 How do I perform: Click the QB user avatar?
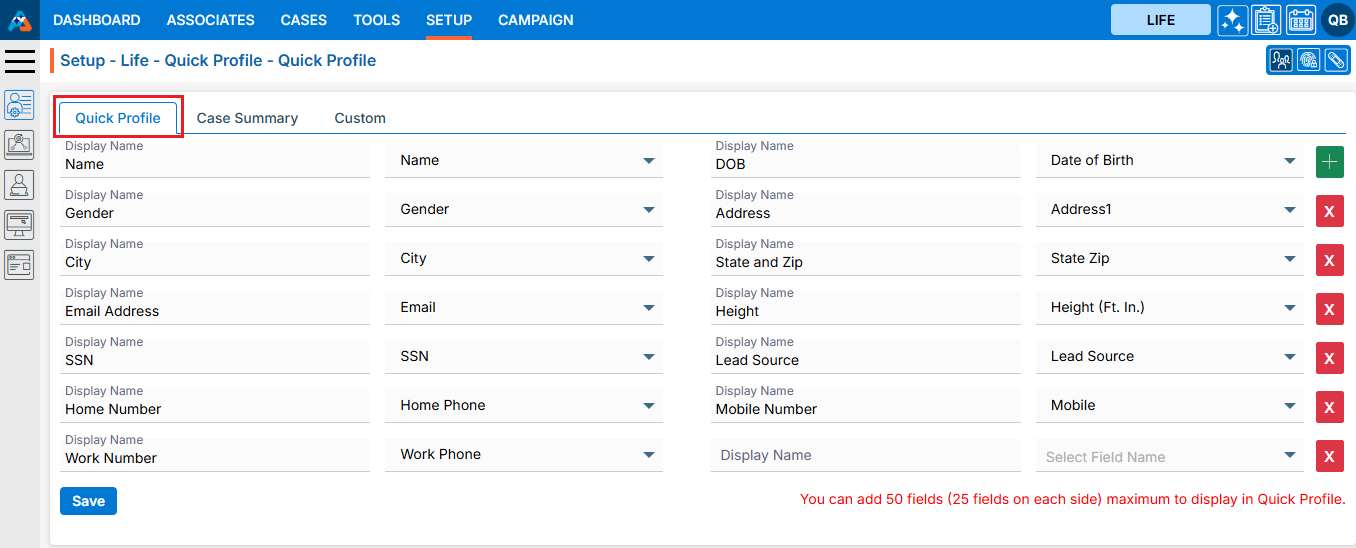pos(1337,20)
